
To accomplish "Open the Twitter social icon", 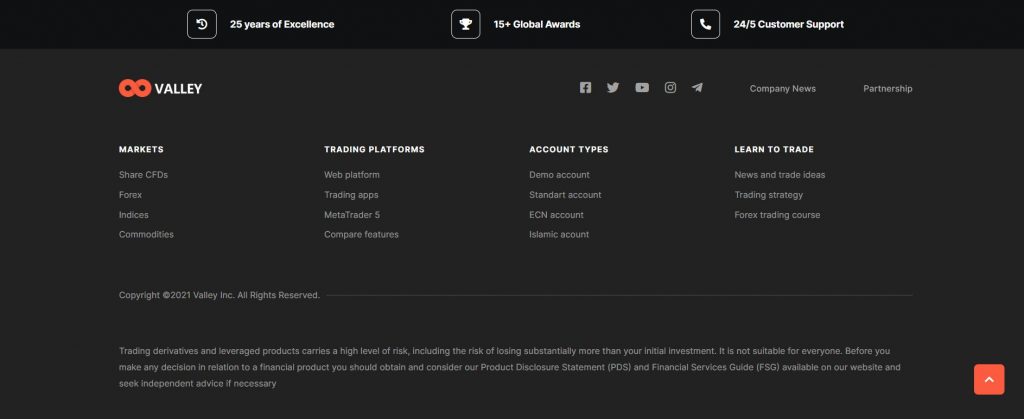I will click(613, 88).
